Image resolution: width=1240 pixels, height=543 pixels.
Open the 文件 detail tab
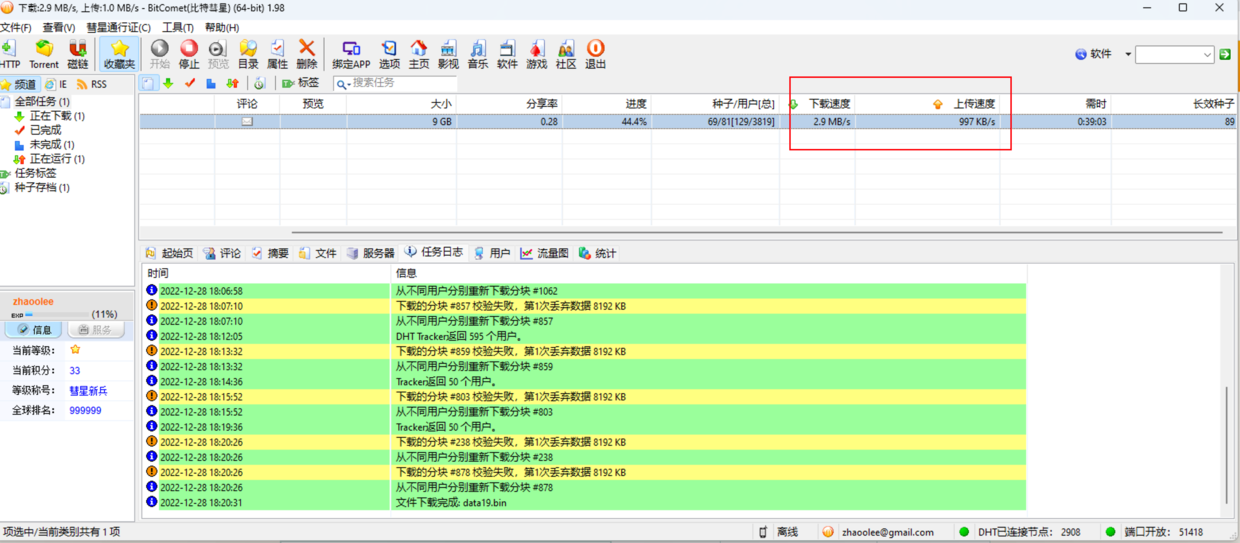click(318, 253)
